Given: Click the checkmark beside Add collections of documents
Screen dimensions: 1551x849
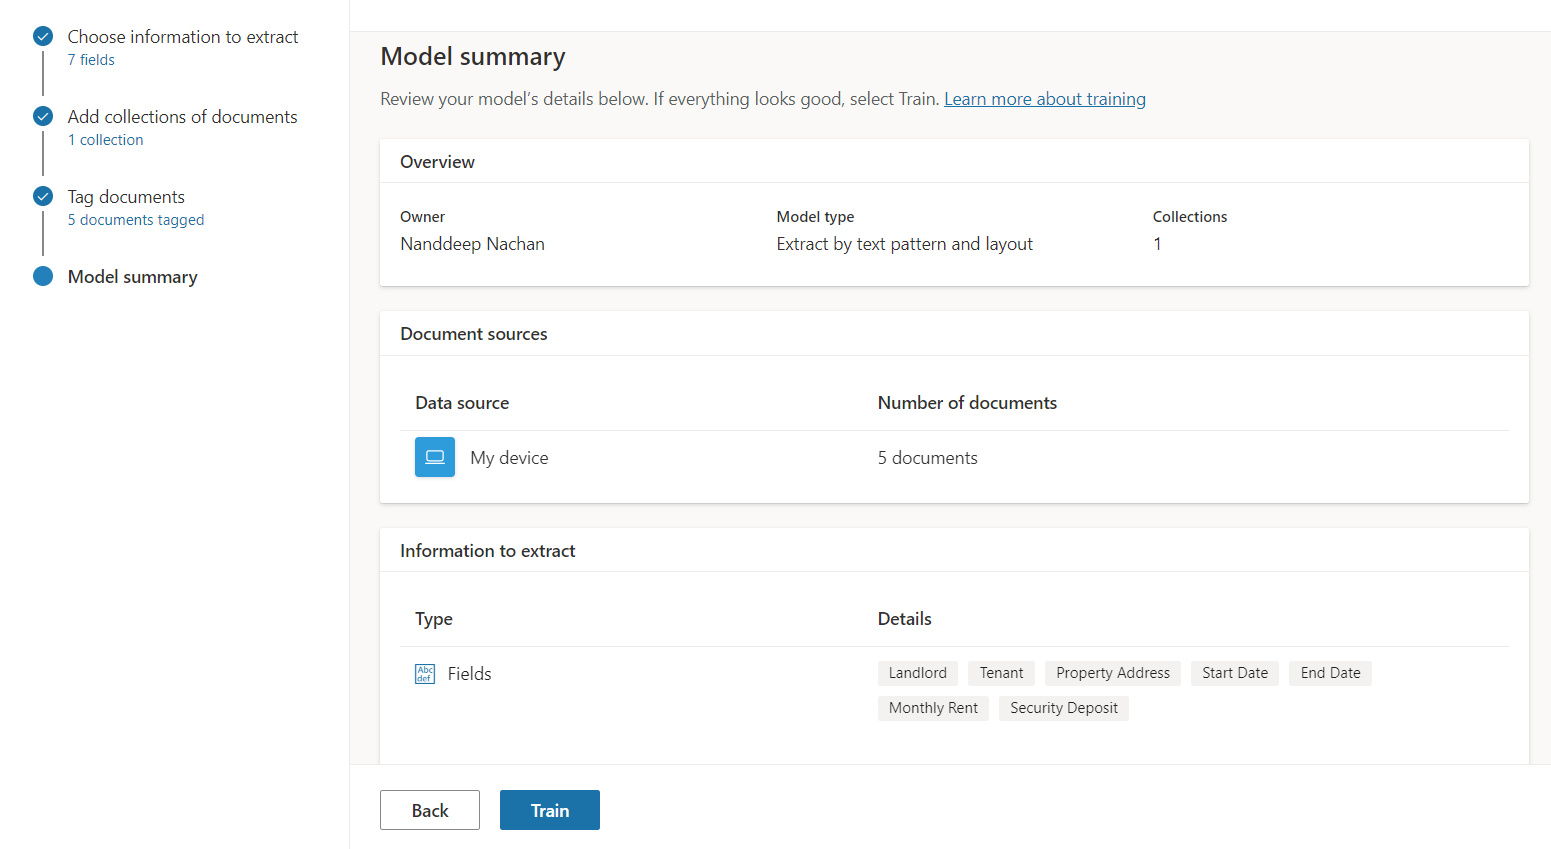Looking at the screenshot, I should [43, 117].
